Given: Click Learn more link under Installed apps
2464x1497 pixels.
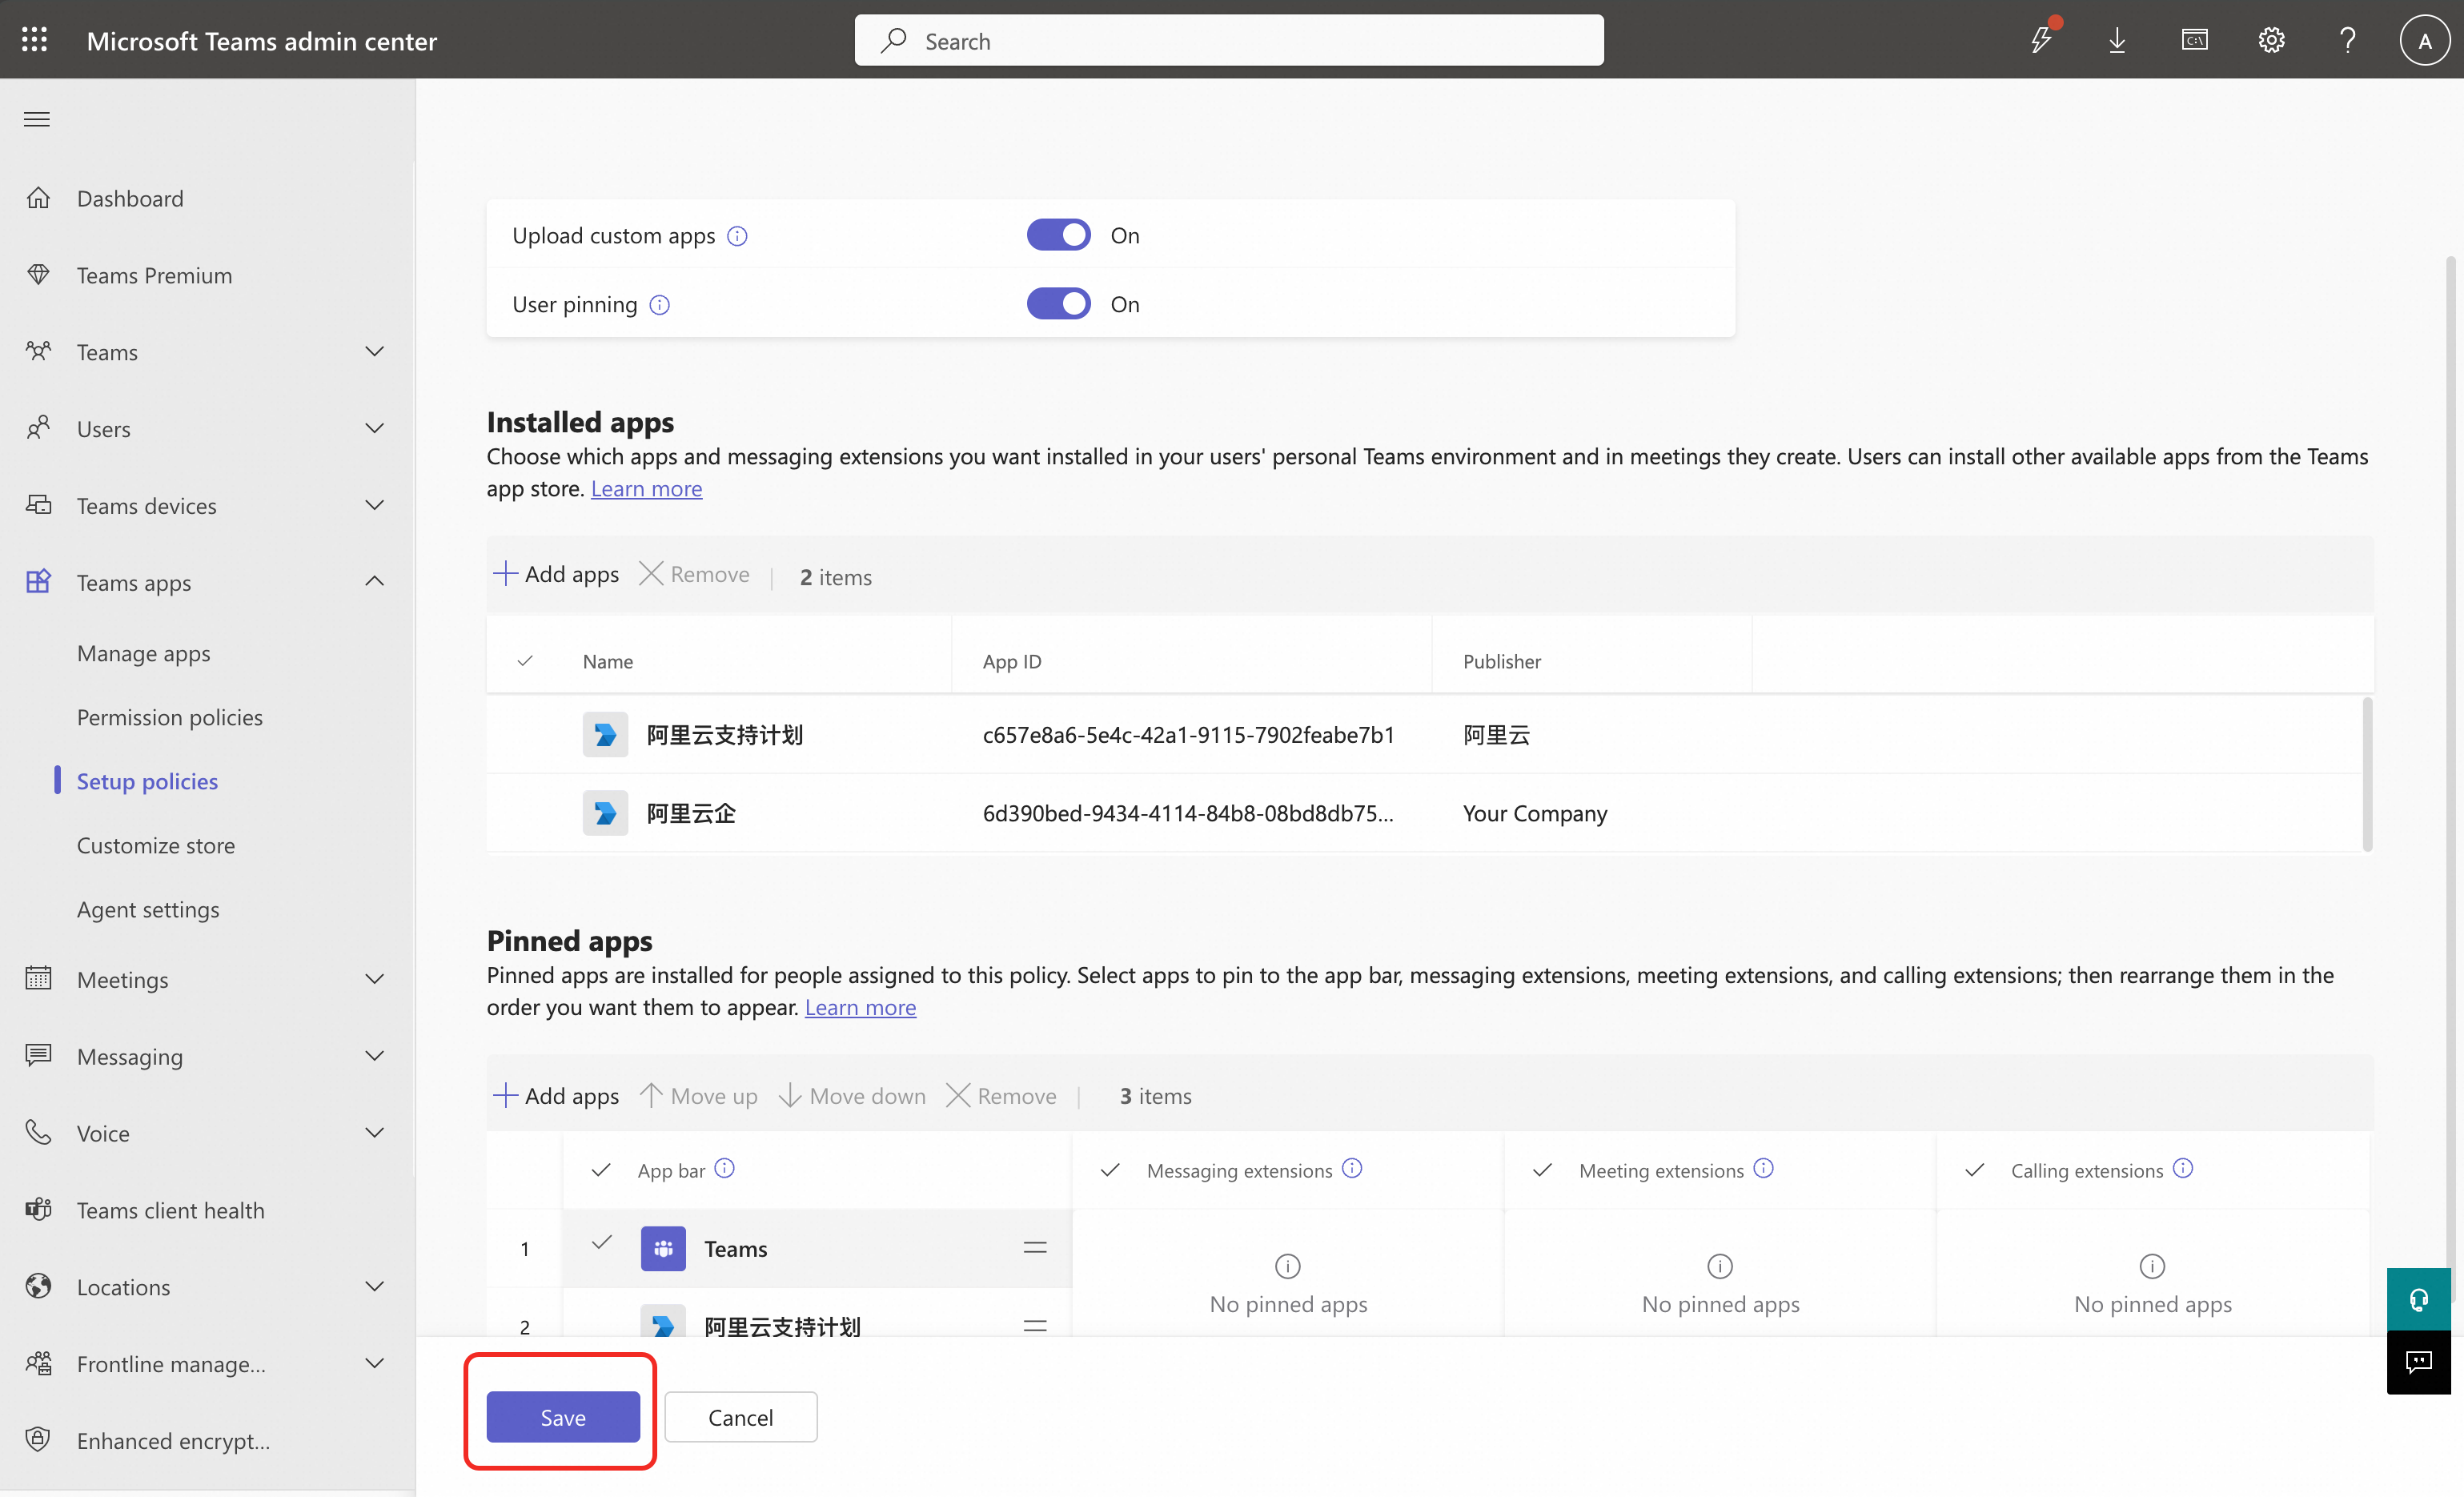Looking at the screenshot, I should pos(646,489).
